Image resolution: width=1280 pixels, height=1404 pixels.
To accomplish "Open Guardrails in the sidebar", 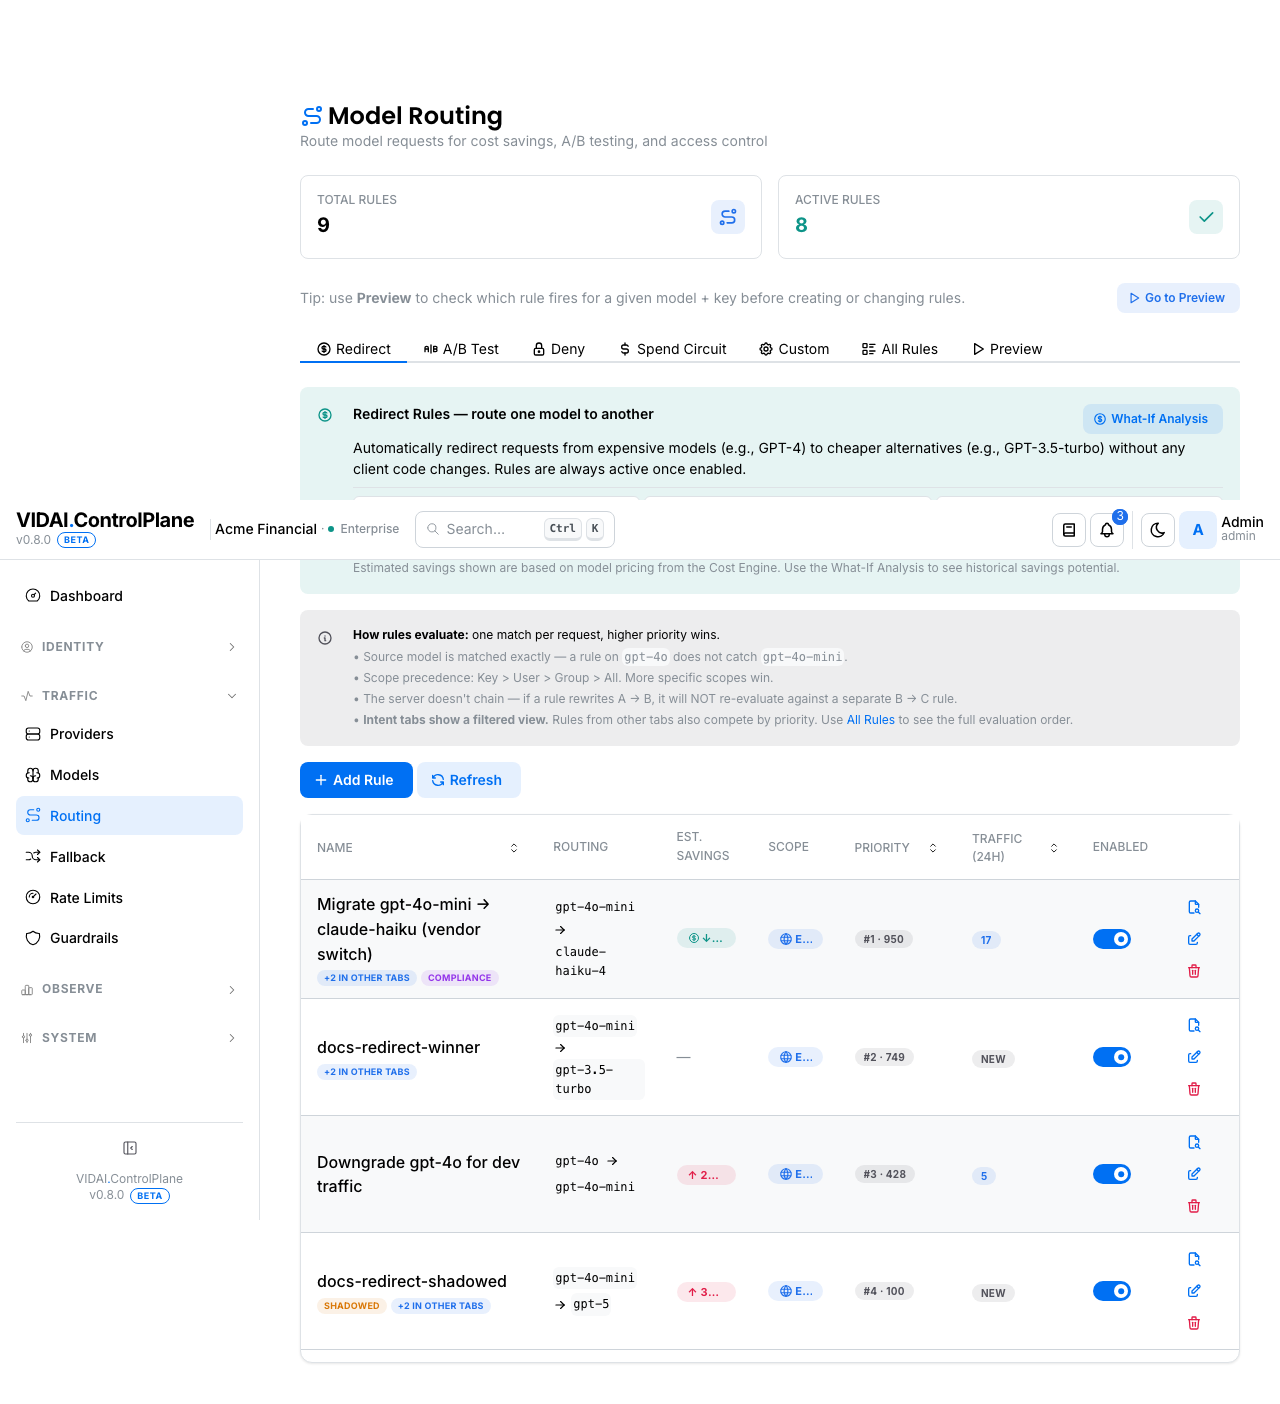I will click(x=129, y=938).
